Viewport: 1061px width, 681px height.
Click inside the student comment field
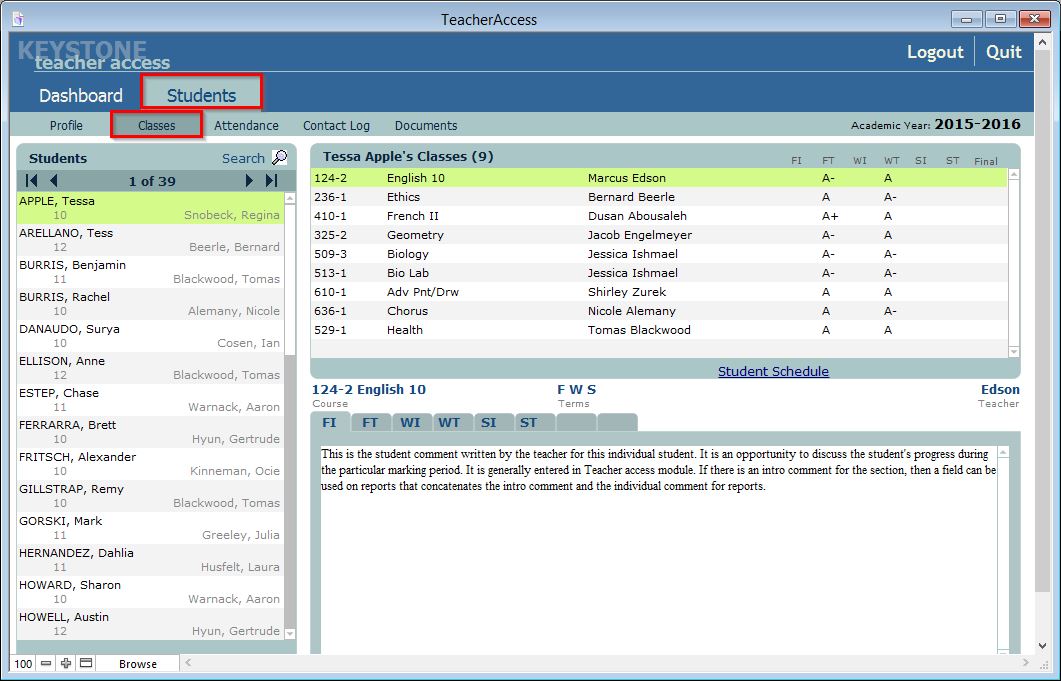coord(660,550)
